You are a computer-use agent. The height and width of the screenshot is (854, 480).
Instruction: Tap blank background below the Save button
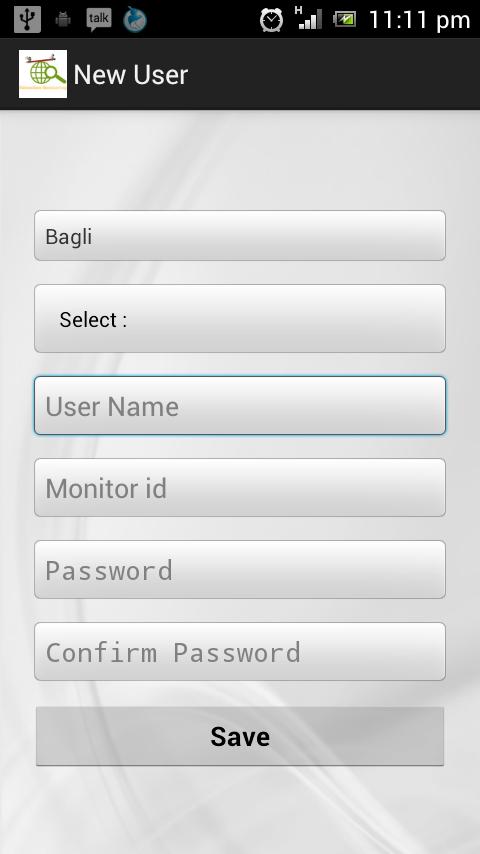[x=240, y=812]
